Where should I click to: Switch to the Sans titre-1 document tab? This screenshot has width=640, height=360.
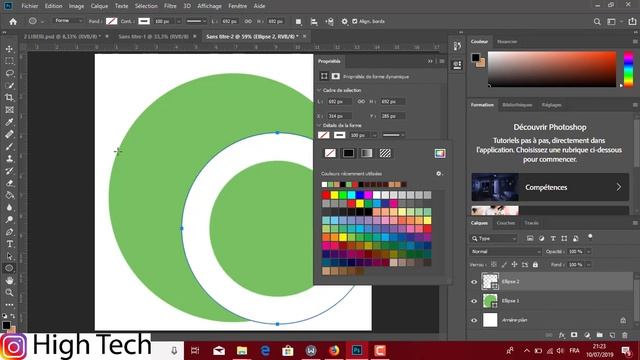[x=153, y=36]
